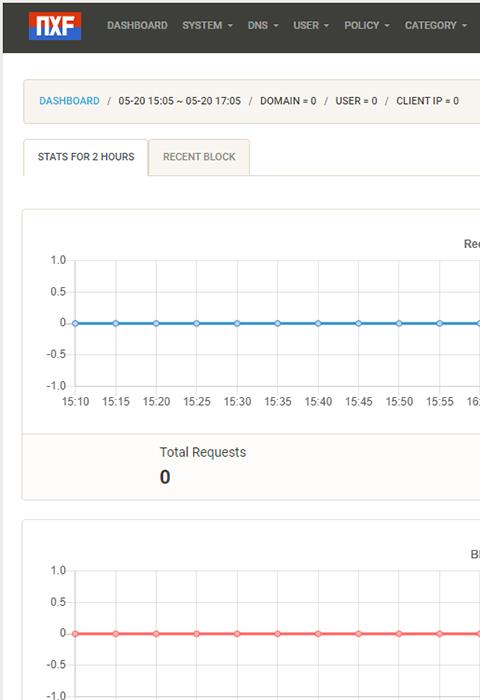Click the Total Requests label
This screenshot has width=480, height=700.
(x=203, y=452)
